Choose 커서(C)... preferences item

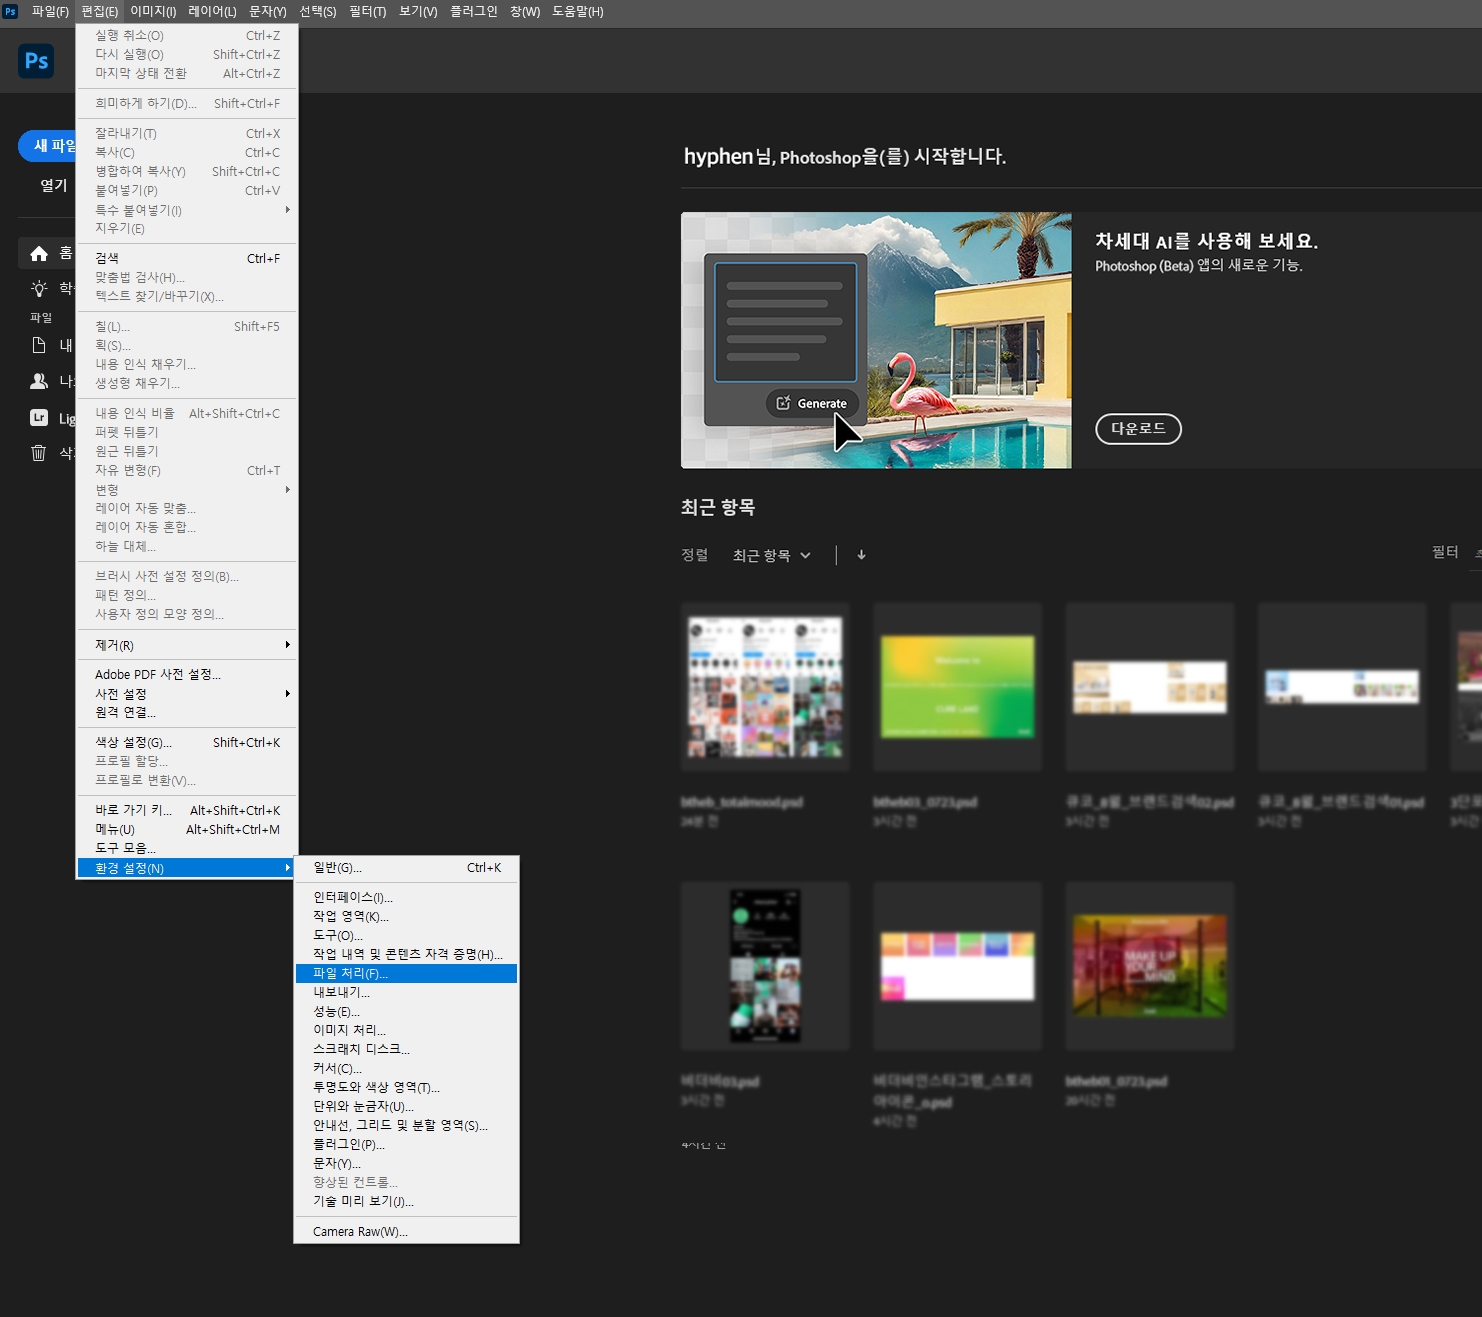(406, 1068)
